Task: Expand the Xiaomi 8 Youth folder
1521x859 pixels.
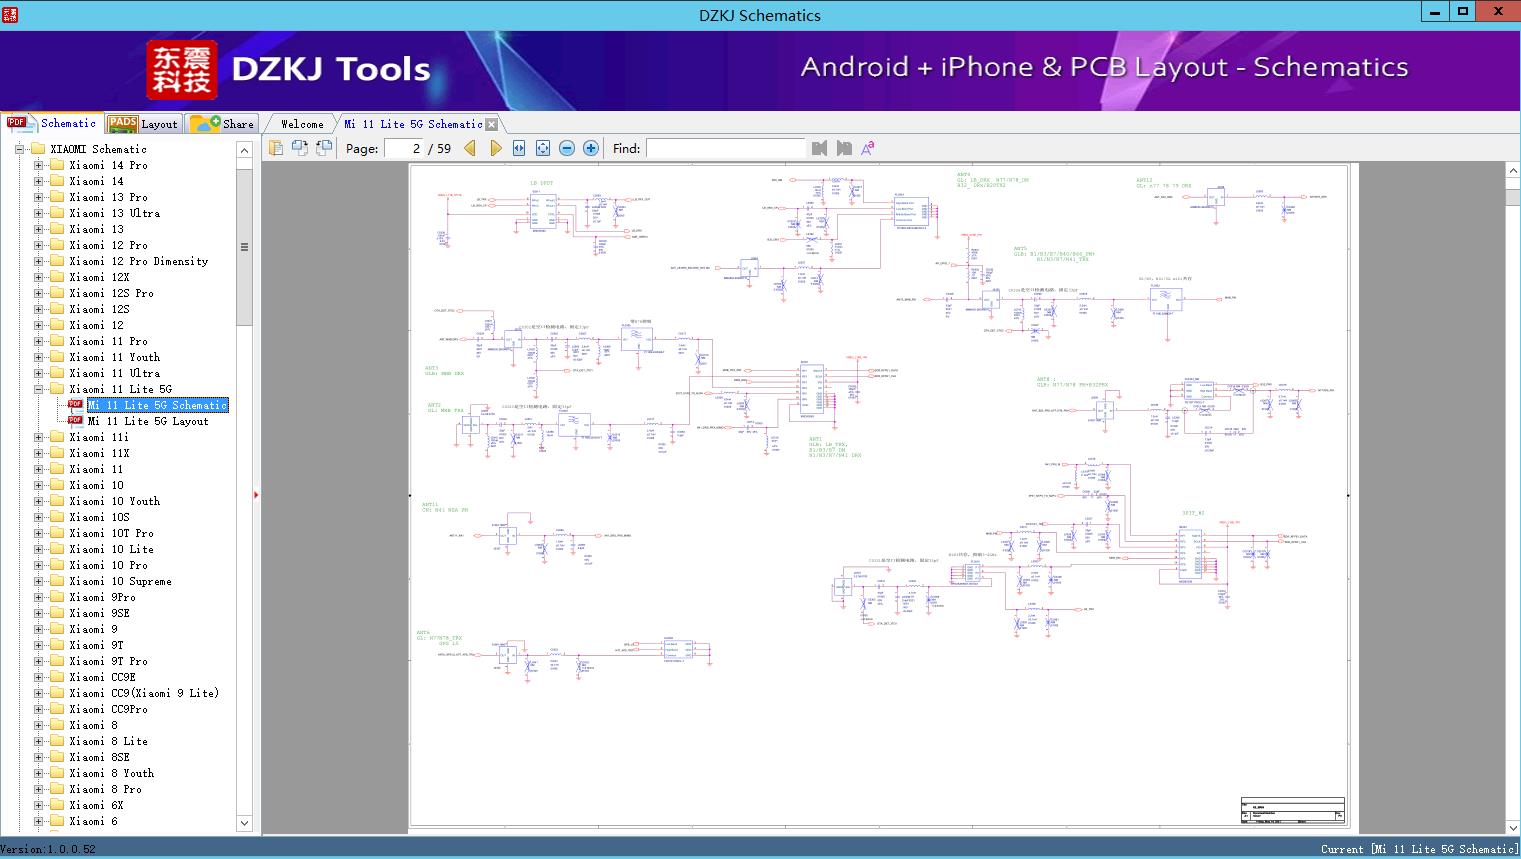Action: [38, 773]
